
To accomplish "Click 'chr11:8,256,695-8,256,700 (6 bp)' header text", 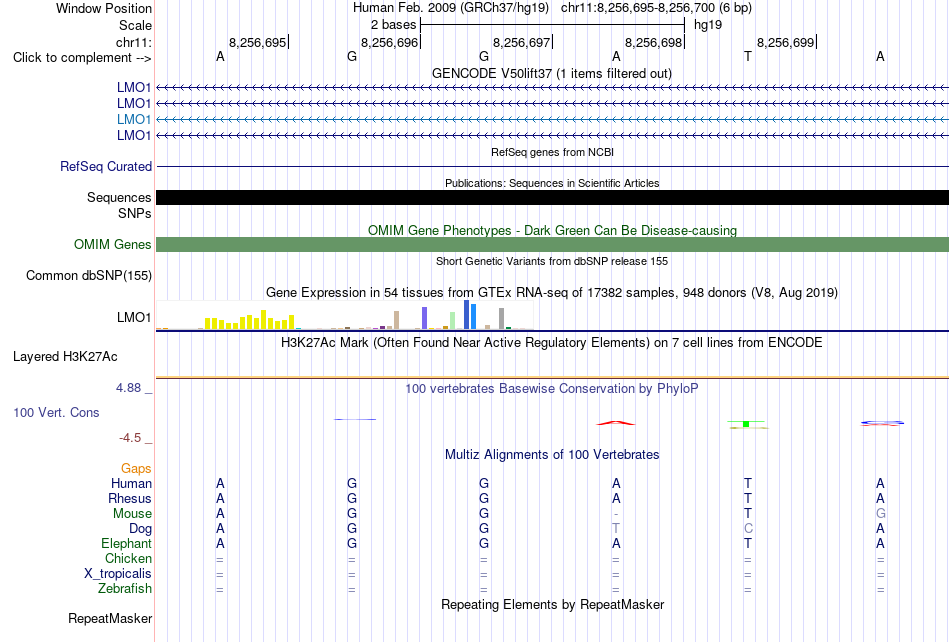I will (656, 8).
